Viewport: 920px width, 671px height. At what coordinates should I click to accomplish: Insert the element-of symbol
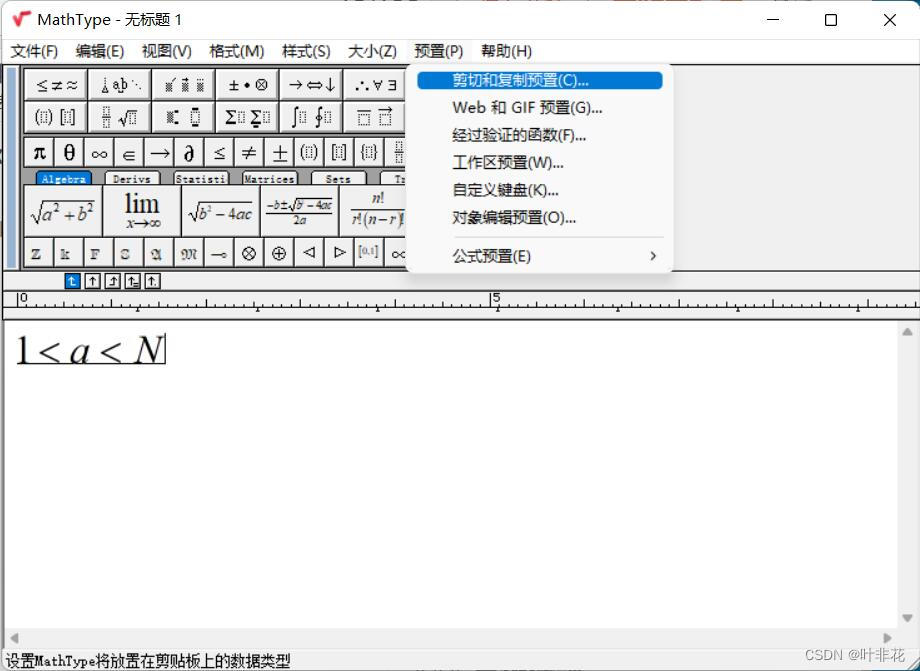coord(128,153)
